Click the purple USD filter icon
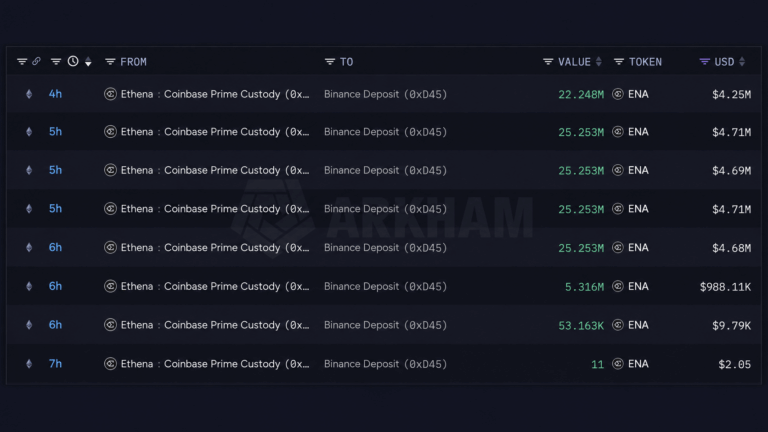The image size is (768, 432). point(704,62)
